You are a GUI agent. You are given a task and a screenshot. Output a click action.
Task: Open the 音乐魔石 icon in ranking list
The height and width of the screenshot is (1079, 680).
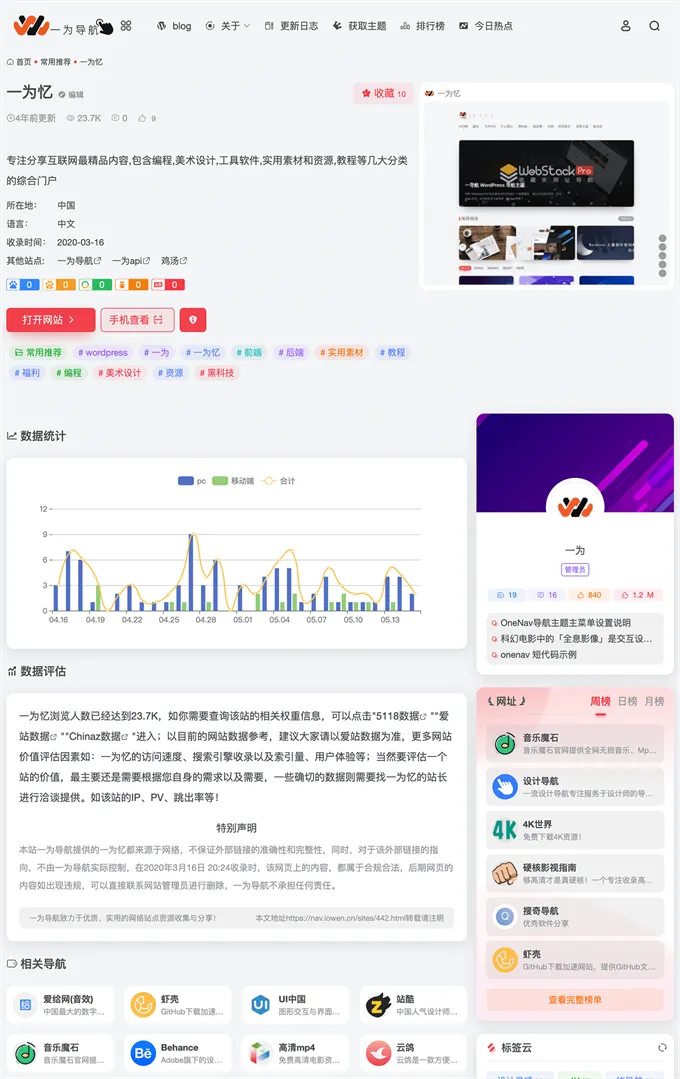click(x=505, y=744)
